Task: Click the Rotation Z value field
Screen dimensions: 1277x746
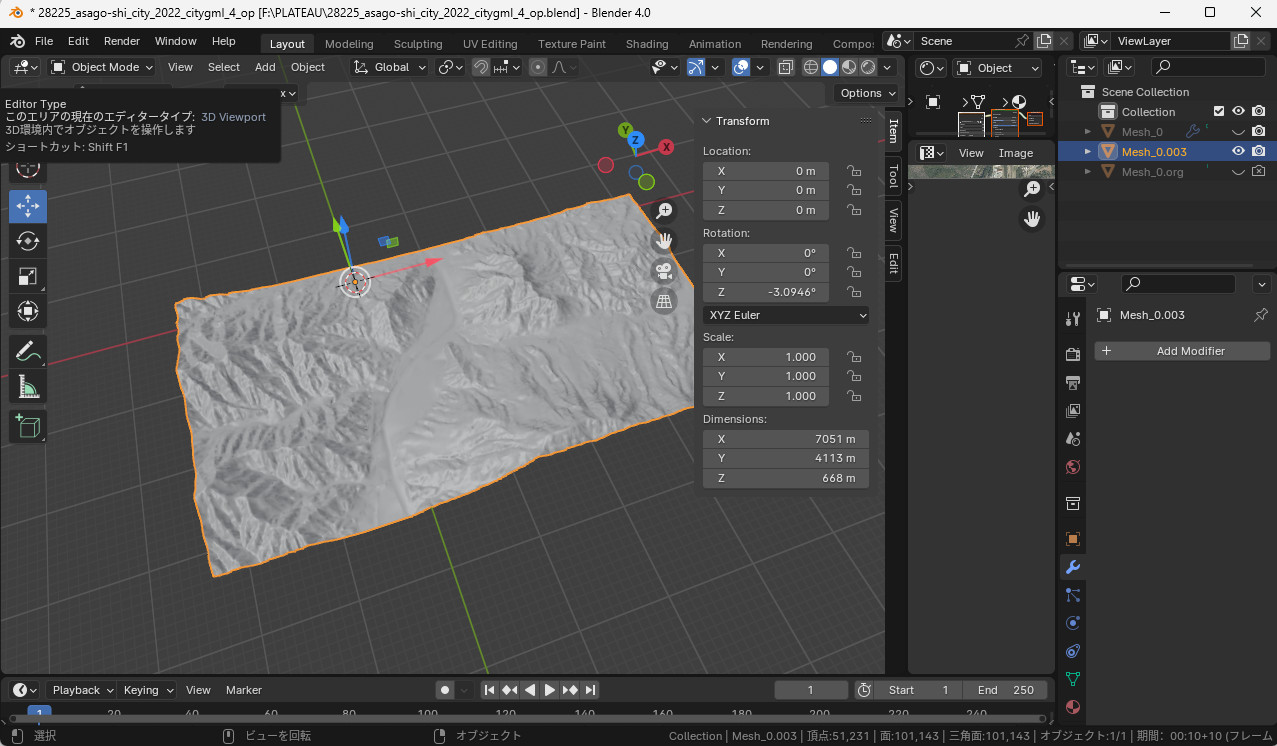Action: pyautogui.click(x=766, y=292)
